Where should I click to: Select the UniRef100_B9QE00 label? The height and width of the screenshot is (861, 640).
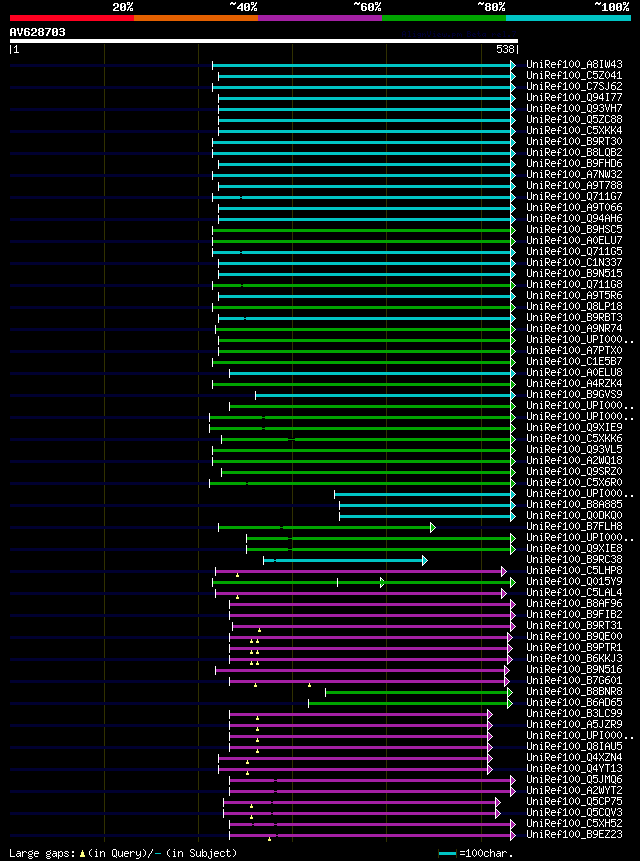click(574, 636)
